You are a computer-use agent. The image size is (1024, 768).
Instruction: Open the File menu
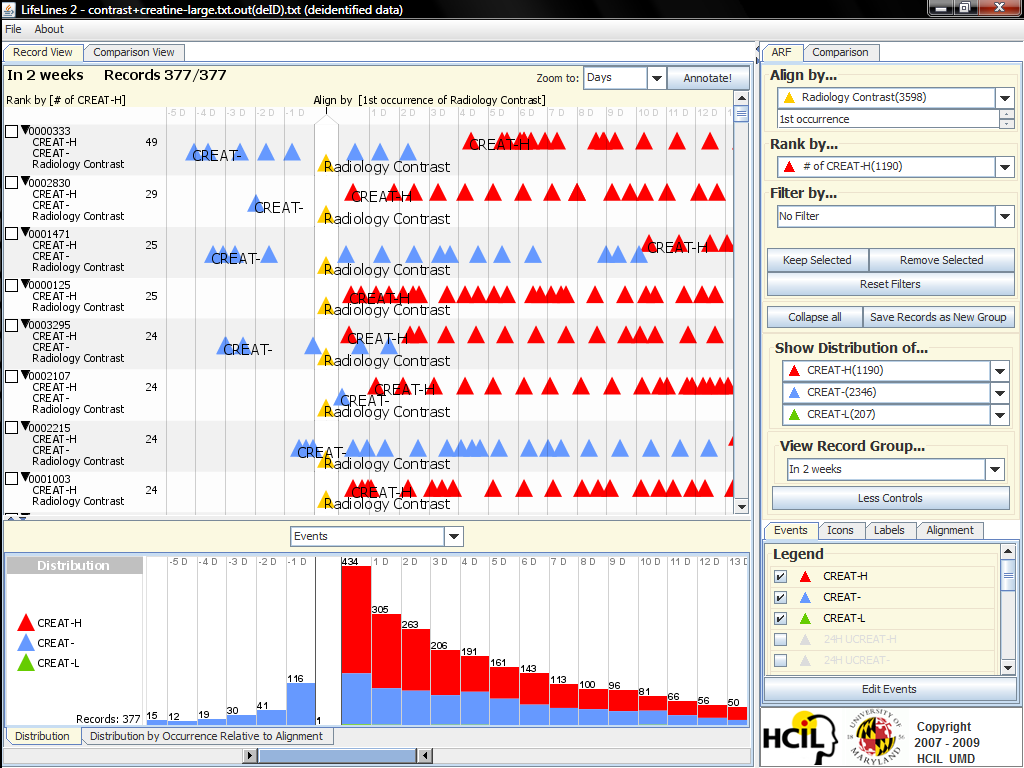click(13, 30)
